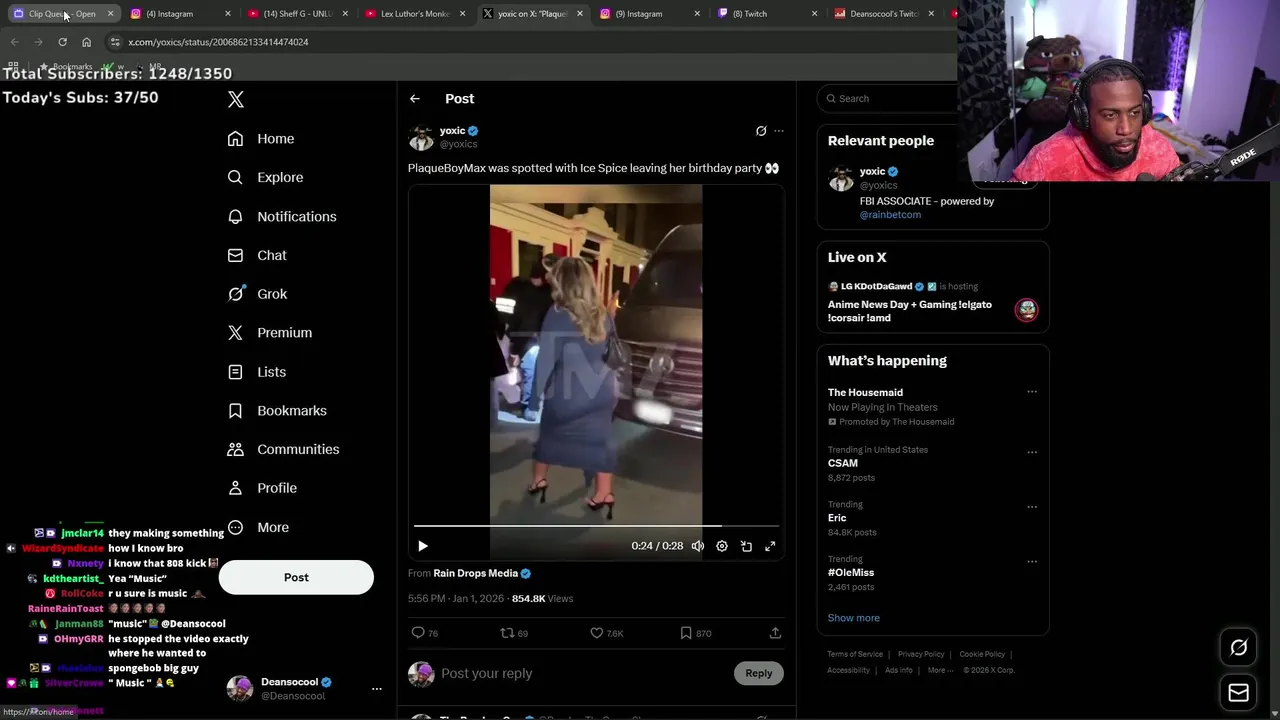Expand the More menu in sidebar
Viewport: 1280px width, 720px height.
[258, 527]
